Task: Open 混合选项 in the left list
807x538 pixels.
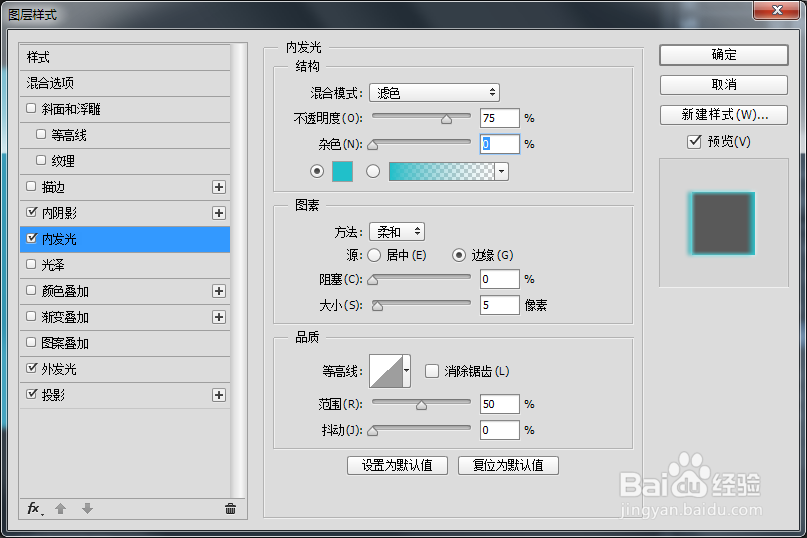Action: [x=125, y=83]
